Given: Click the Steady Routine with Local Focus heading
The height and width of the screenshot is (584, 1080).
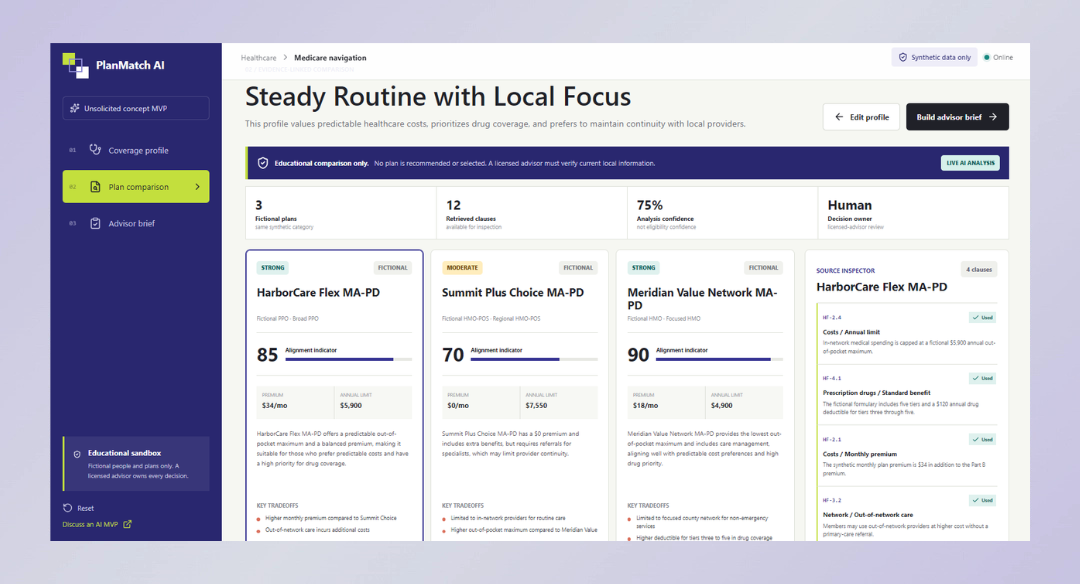Looking at the screenshot, I should [438, 97].
